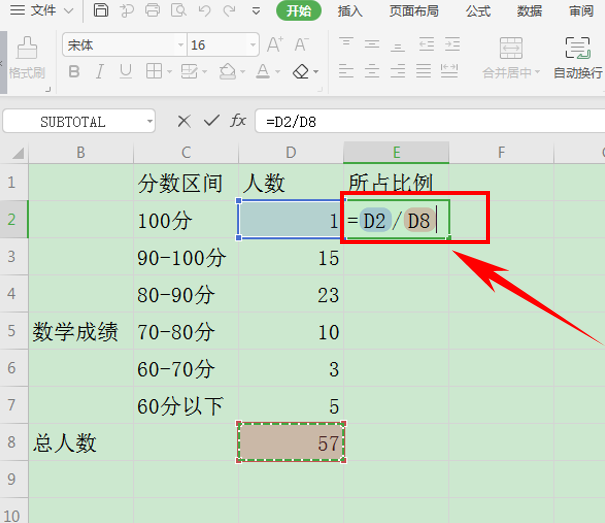Select column E header
The height and width of the screenshot is (523, 605).
coord(396,153)
